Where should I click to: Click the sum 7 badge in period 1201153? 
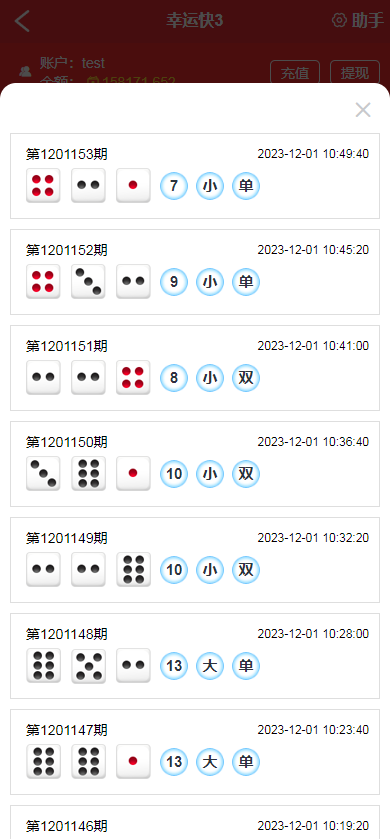point(174,186)
